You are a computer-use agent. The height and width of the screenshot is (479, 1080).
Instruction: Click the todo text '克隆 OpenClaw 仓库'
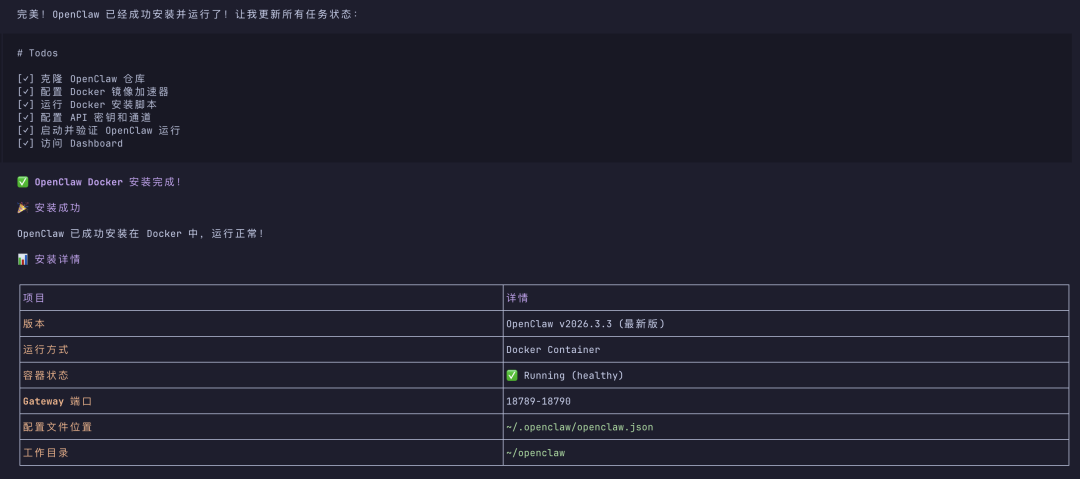pyautogui.click(x=93, y=79)
